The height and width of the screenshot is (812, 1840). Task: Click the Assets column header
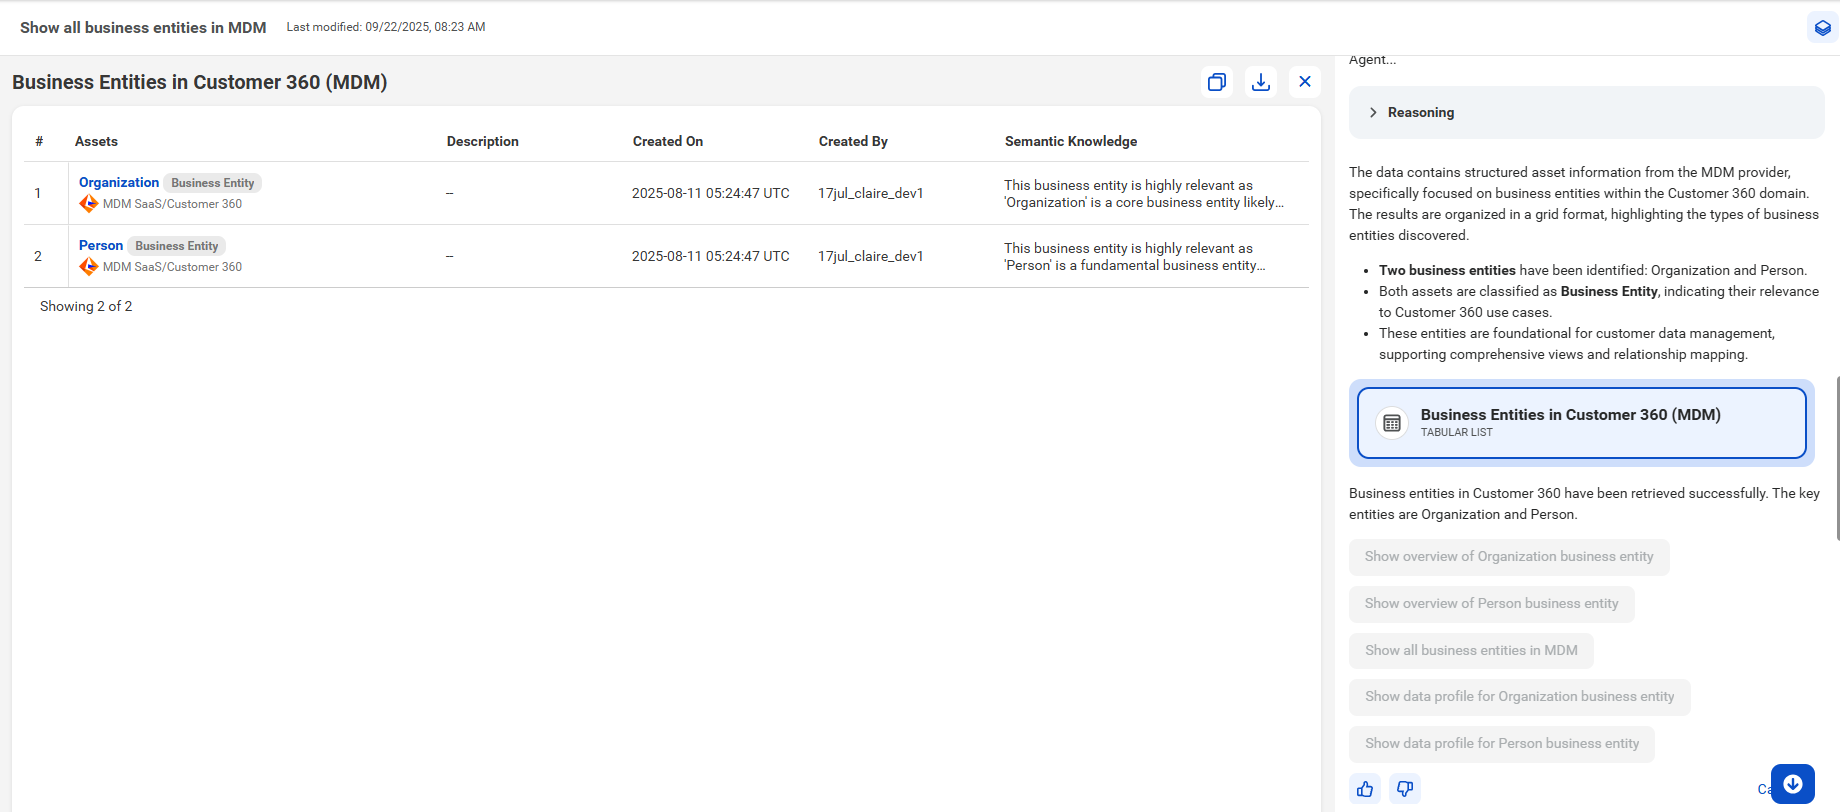tap(96, 141)
